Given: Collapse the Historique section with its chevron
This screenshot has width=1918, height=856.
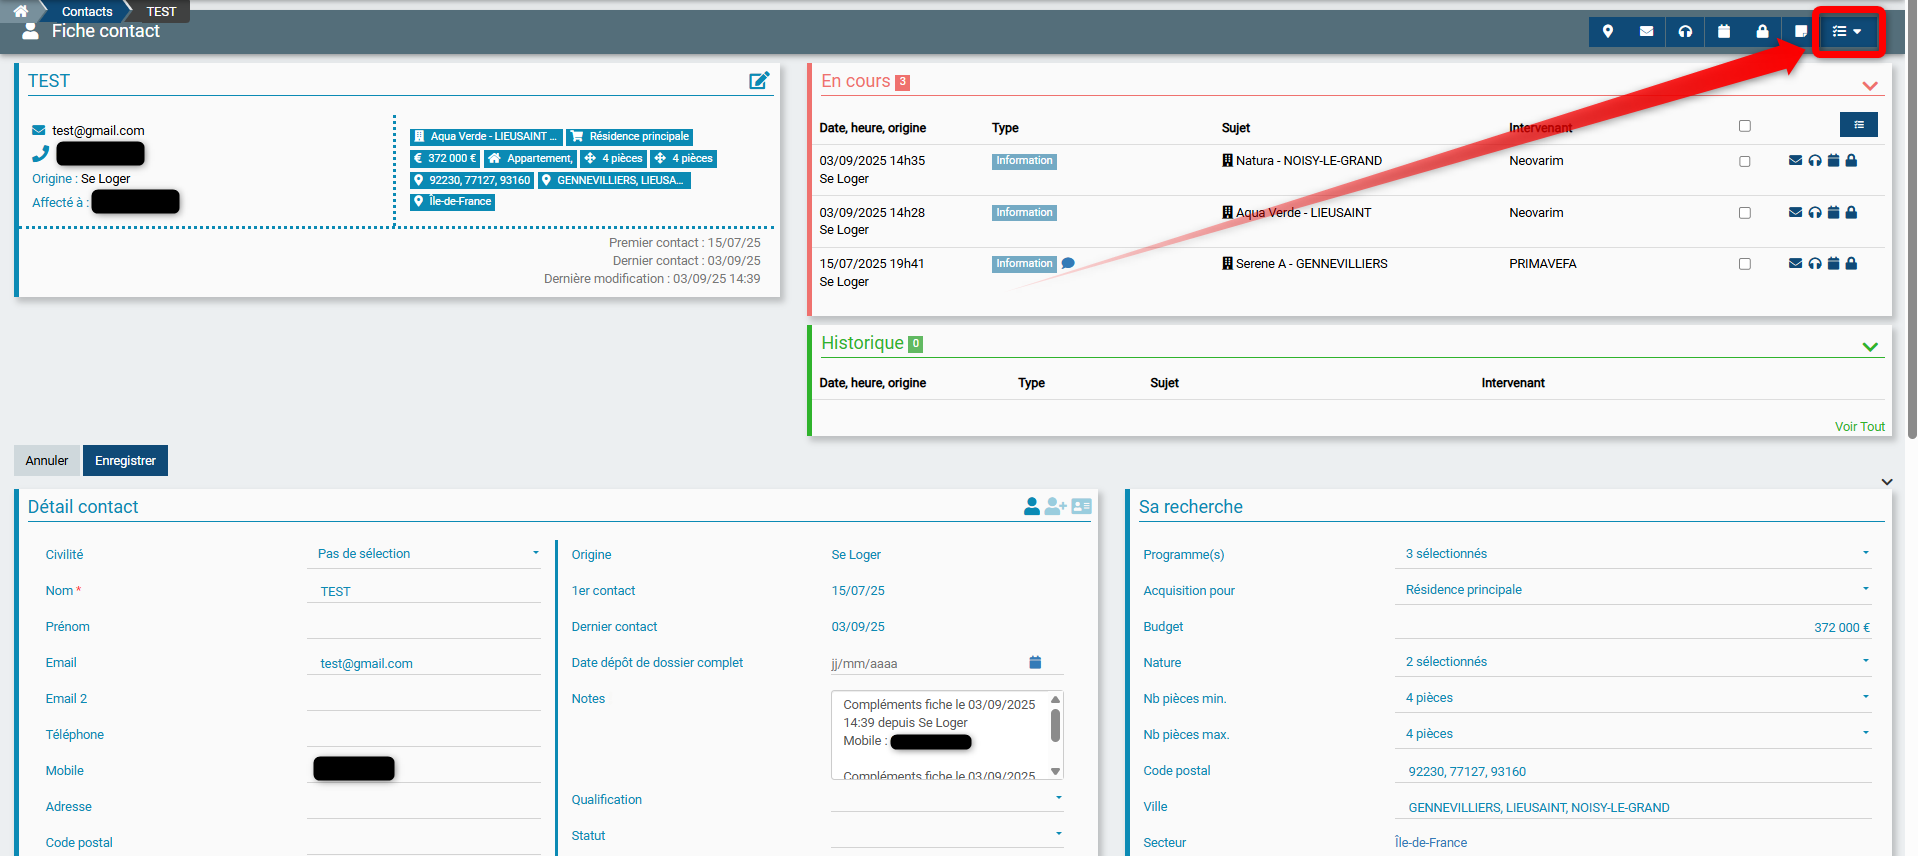Looking at the screenshot, I should pos(1870,347).
